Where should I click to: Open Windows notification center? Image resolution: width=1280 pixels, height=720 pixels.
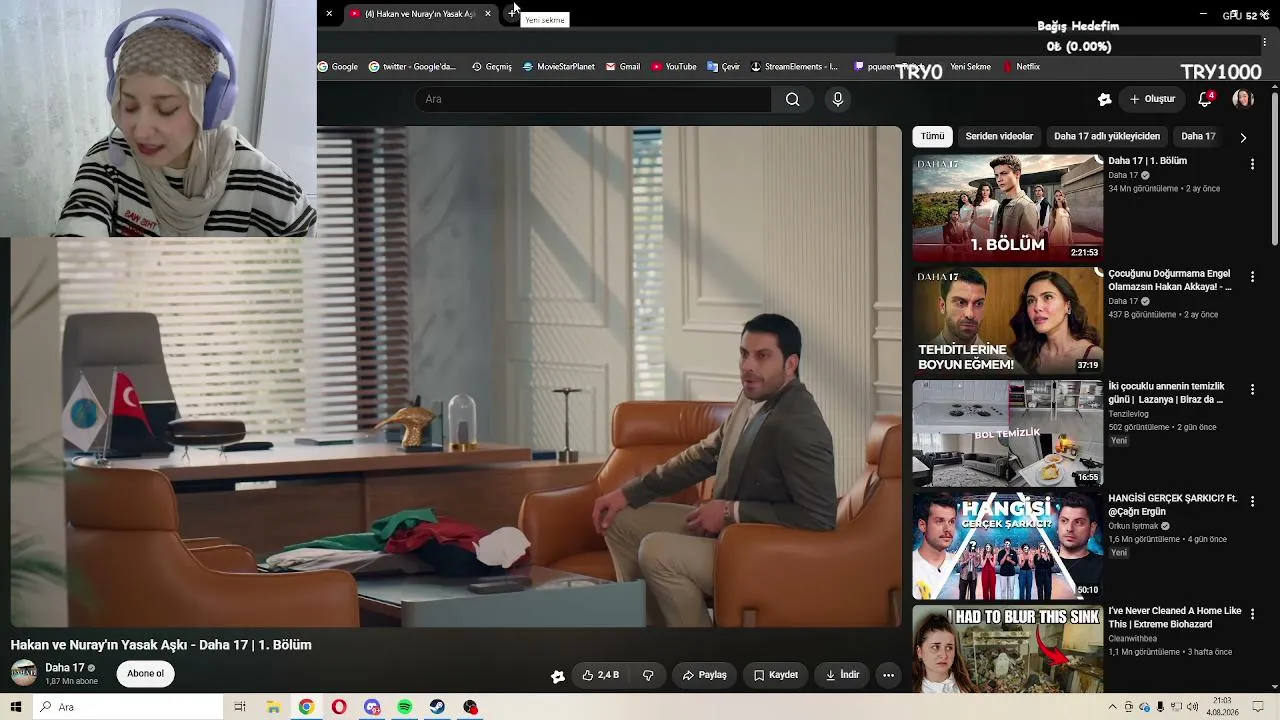point(1259,707)
